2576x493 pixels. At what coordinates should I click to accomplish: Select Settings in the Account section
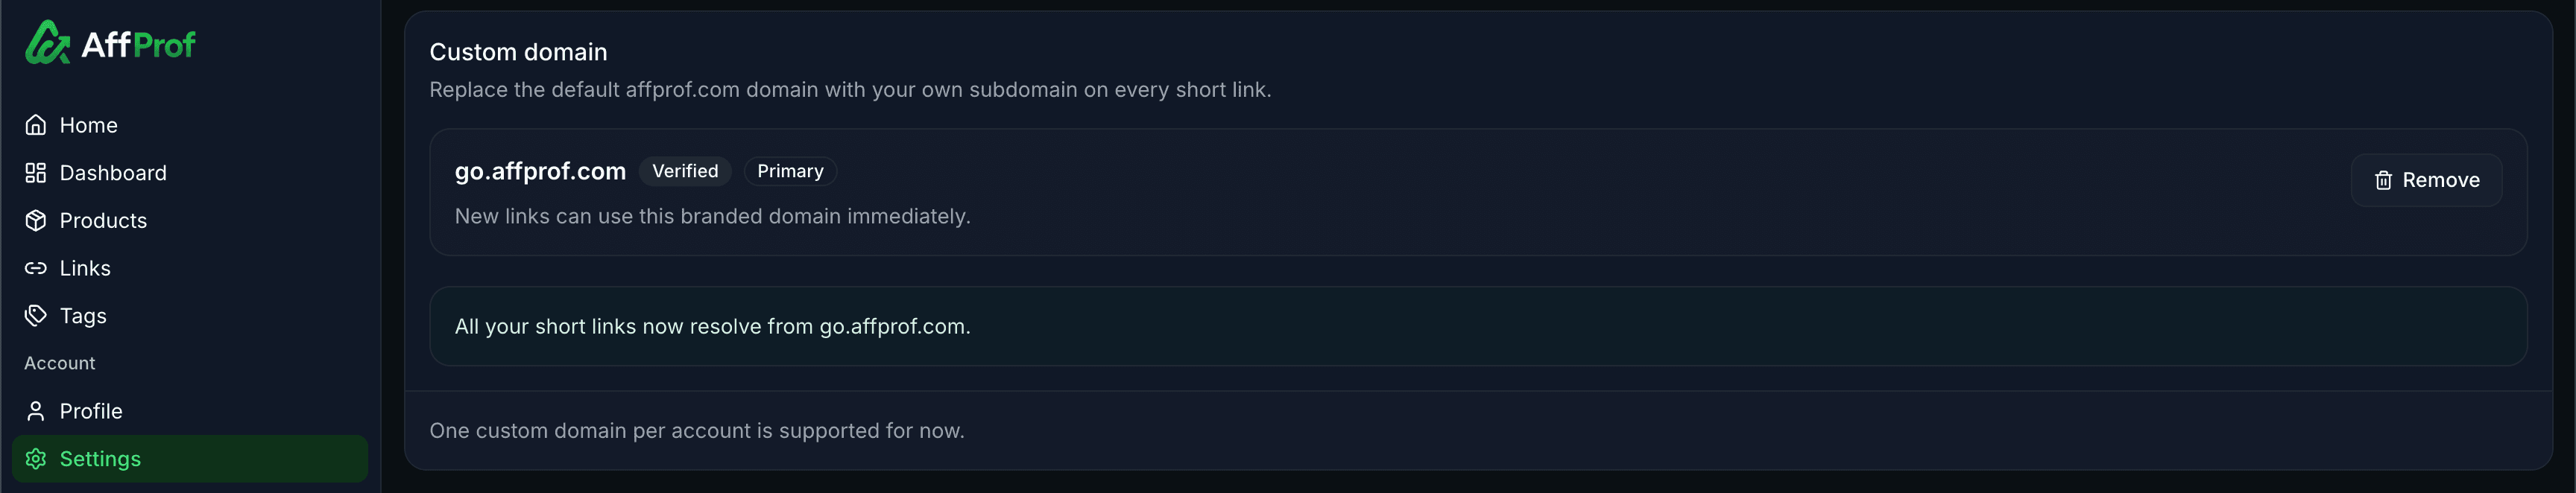[101, 459]
